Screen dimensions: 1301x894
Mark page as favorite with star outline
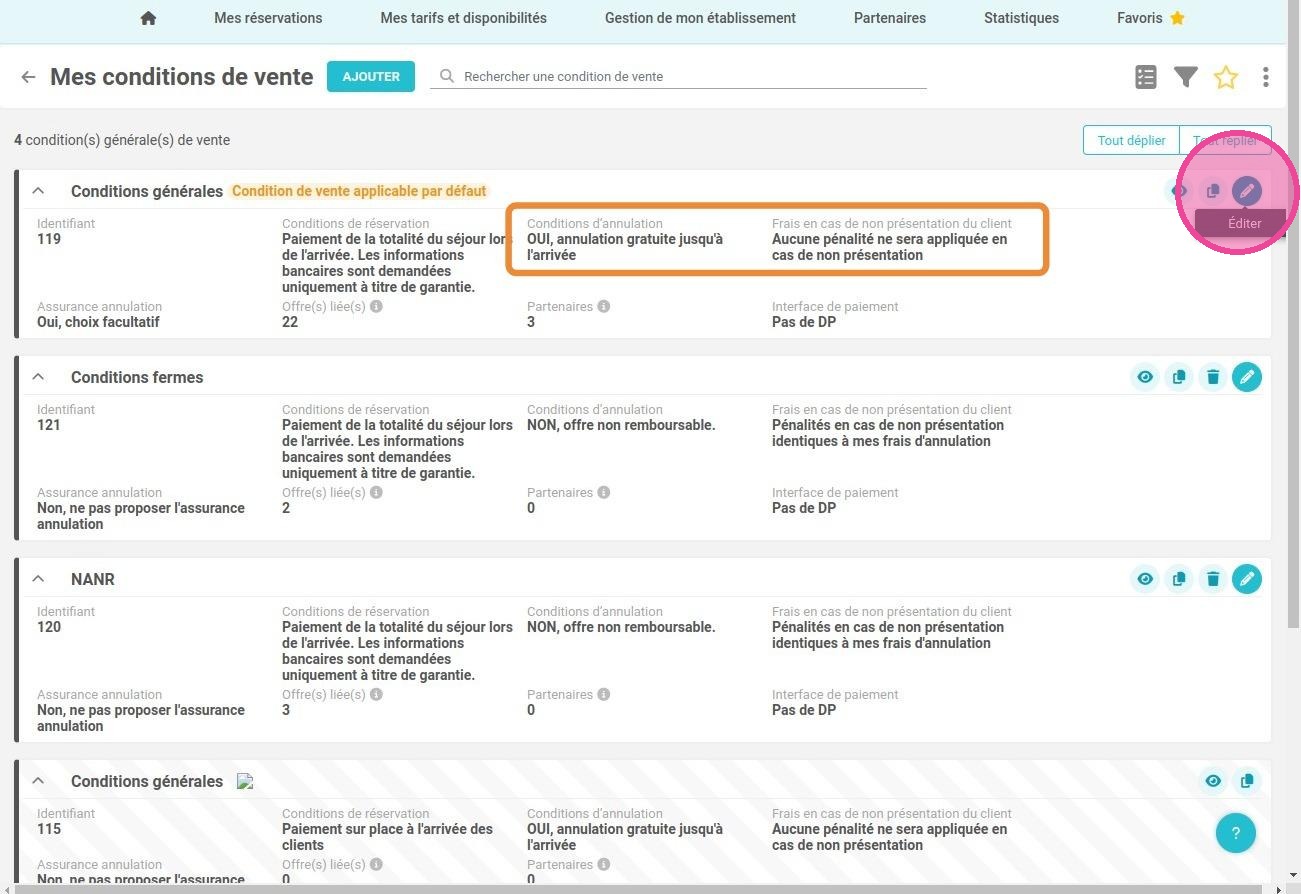pos(1226,77)
